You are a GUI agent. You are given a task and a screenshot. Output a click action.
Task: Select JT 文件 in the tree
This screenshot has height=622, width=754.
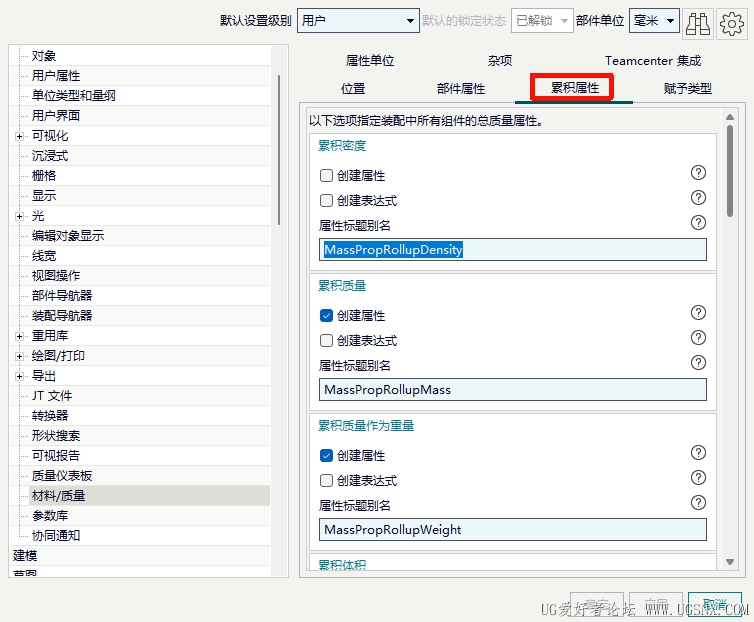52,396
